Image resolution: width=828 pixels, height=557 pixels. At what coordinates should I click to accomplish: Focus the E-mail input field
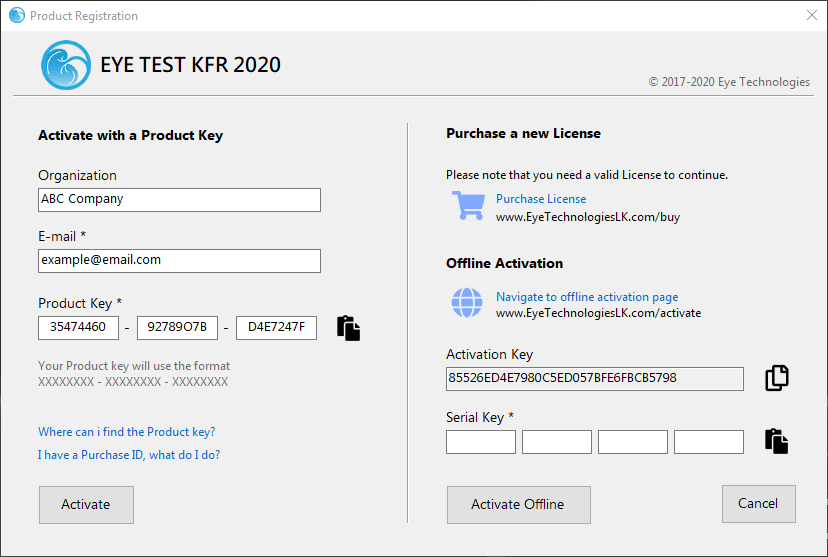[180, 261]
